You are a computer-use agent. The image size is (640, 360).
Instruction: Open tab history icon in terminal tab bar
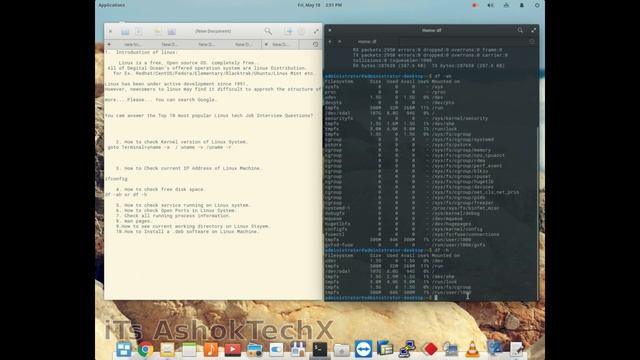[531, 41]
